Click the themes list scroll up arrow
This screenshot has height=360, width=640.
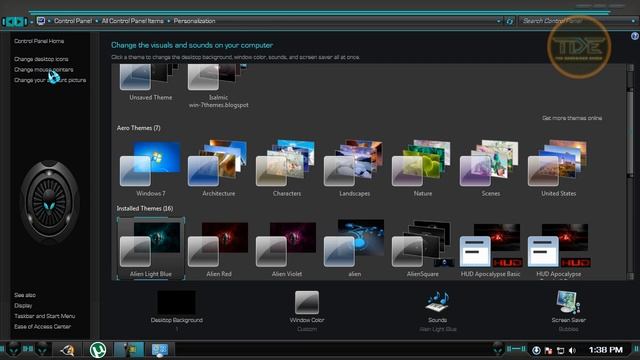(x=631, y=68)
